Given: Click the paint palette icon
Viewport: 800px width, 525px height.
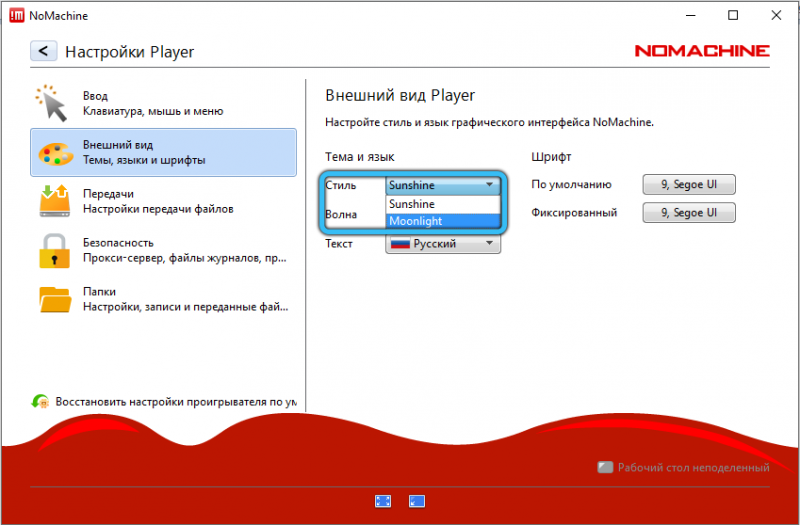Looking at the screenshot, I should click(x=55, y=154).
